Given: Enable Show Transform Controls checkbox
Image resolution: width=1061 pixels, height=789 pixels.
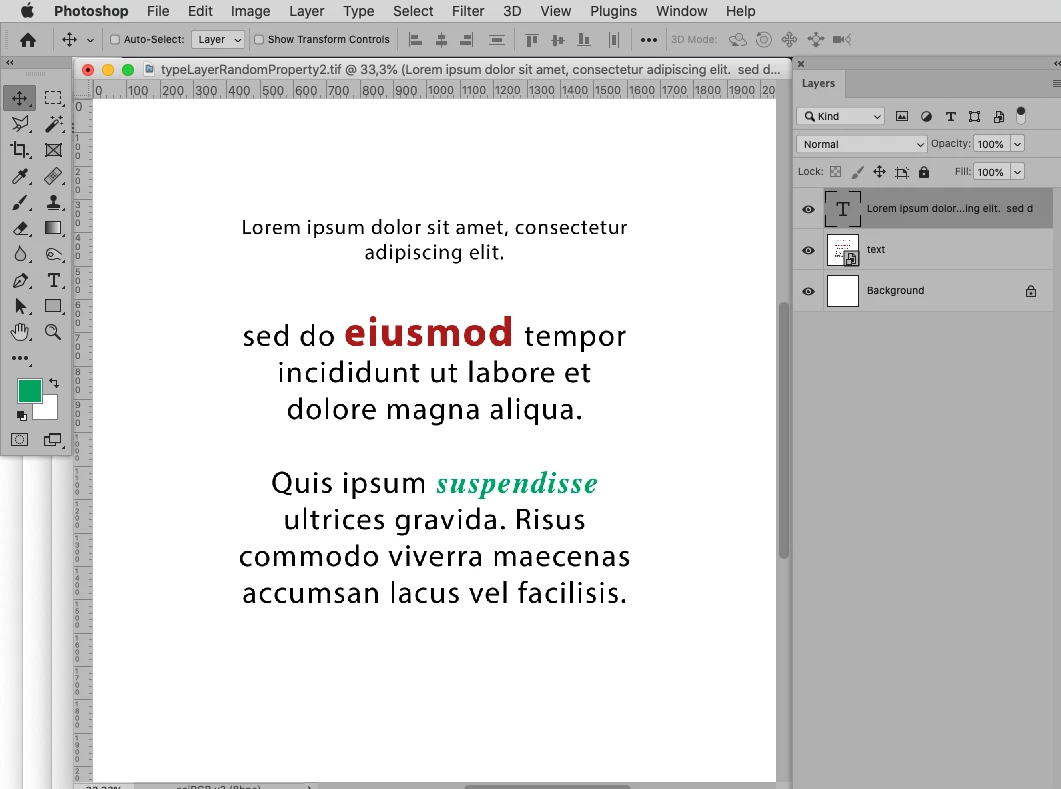Looking at the screenshot, I should pos(258,39).
